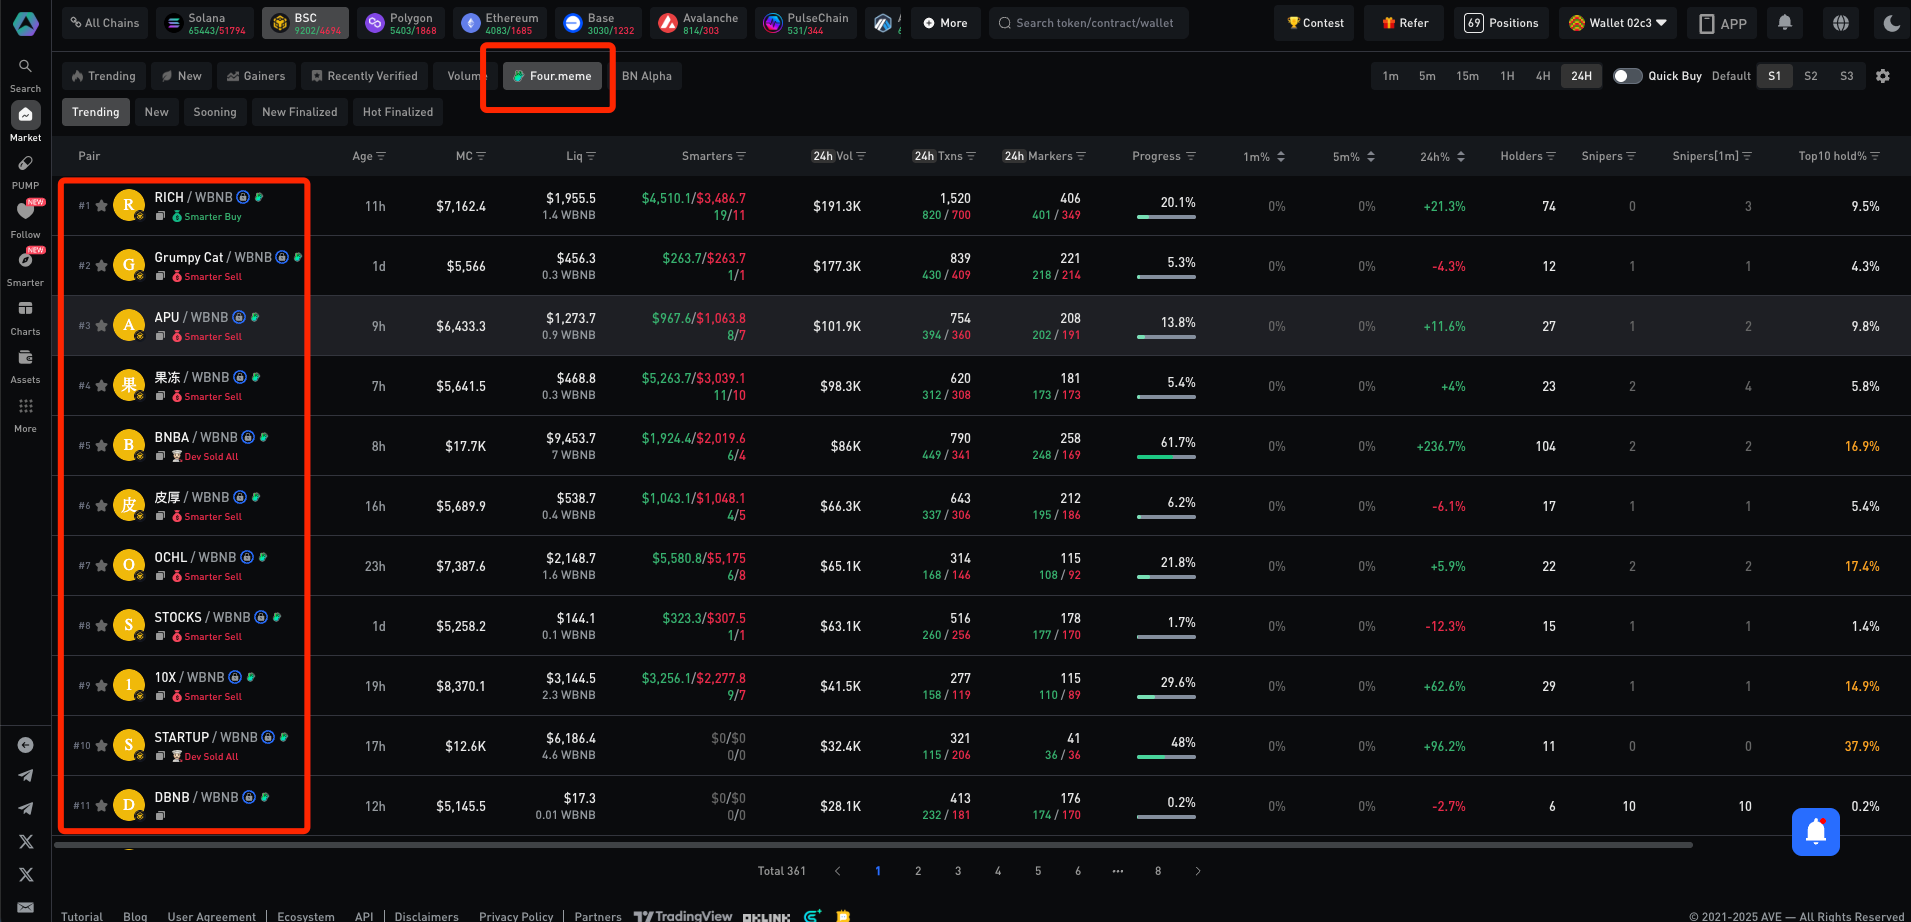Select the S2 quick buy preset
This screenshot has height=922, width=1911.
tap(1811, 76)
